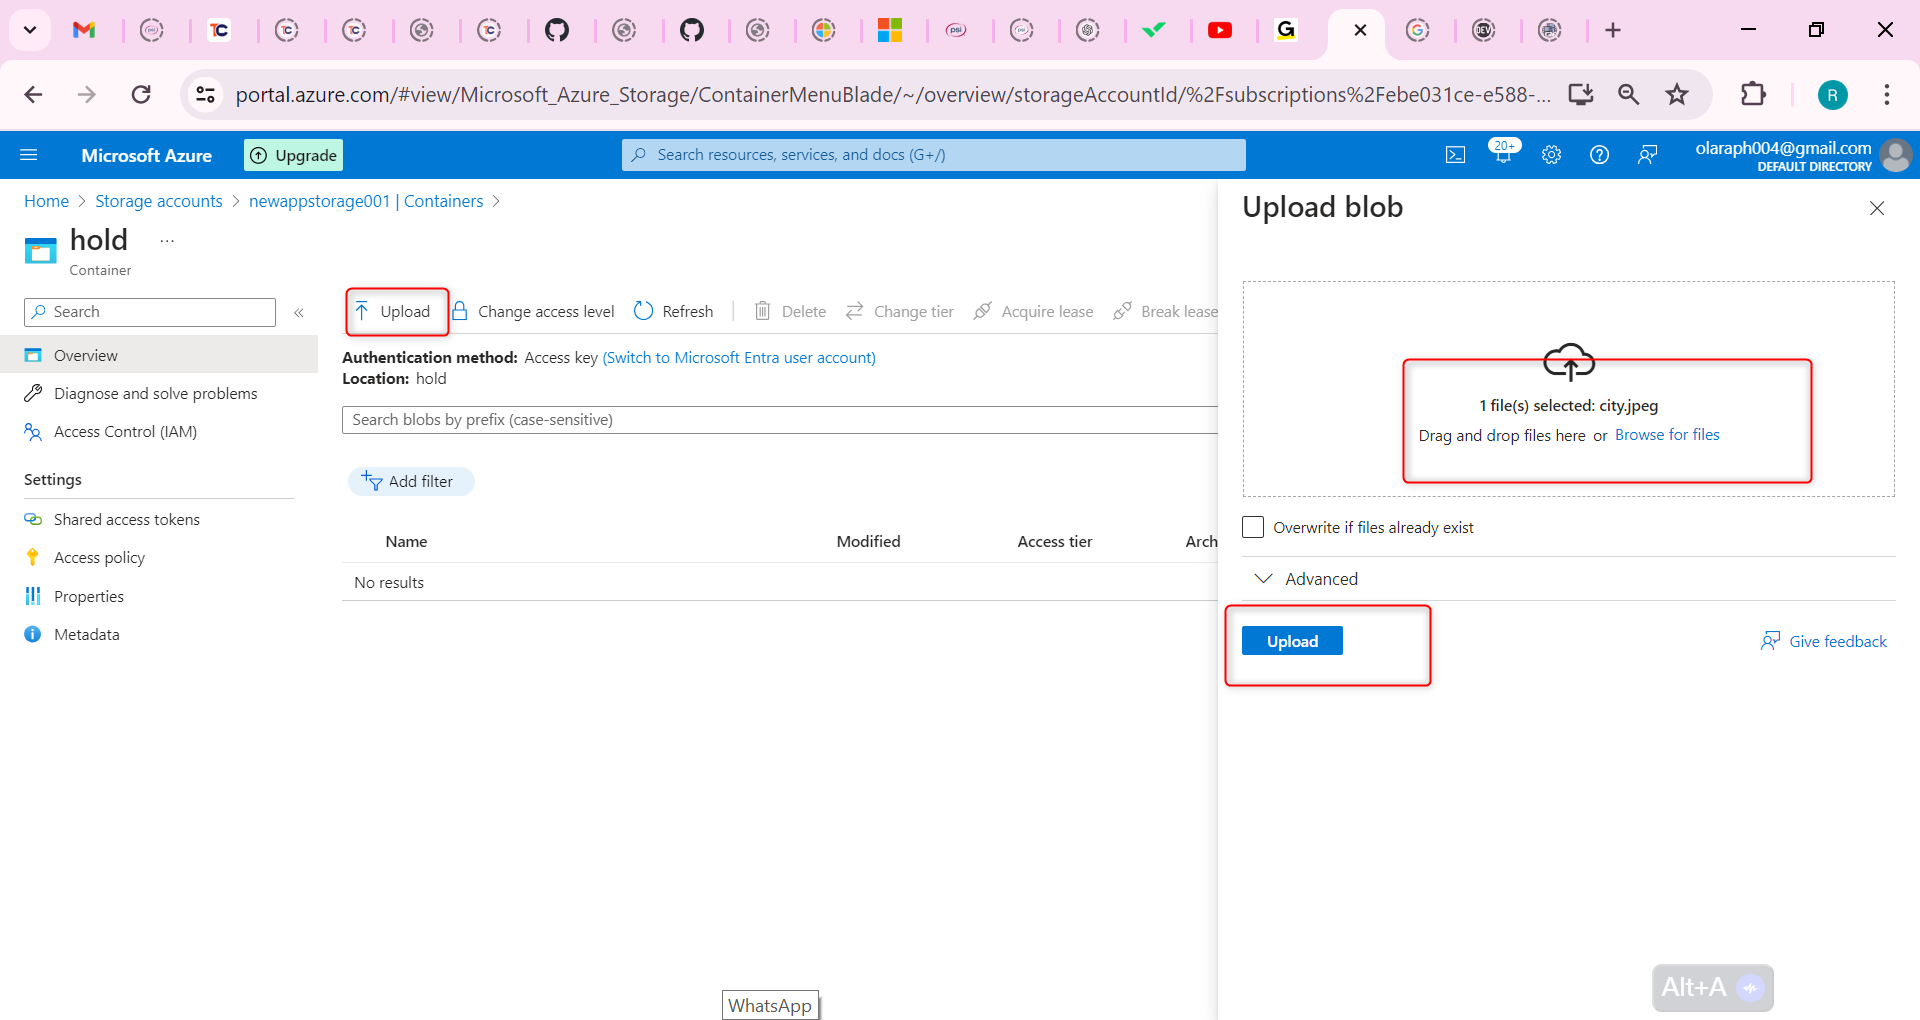Open the portal settings gear icon
Image resolution: width=1920 pixels, height=1020 pixels.
[1551, 154]
